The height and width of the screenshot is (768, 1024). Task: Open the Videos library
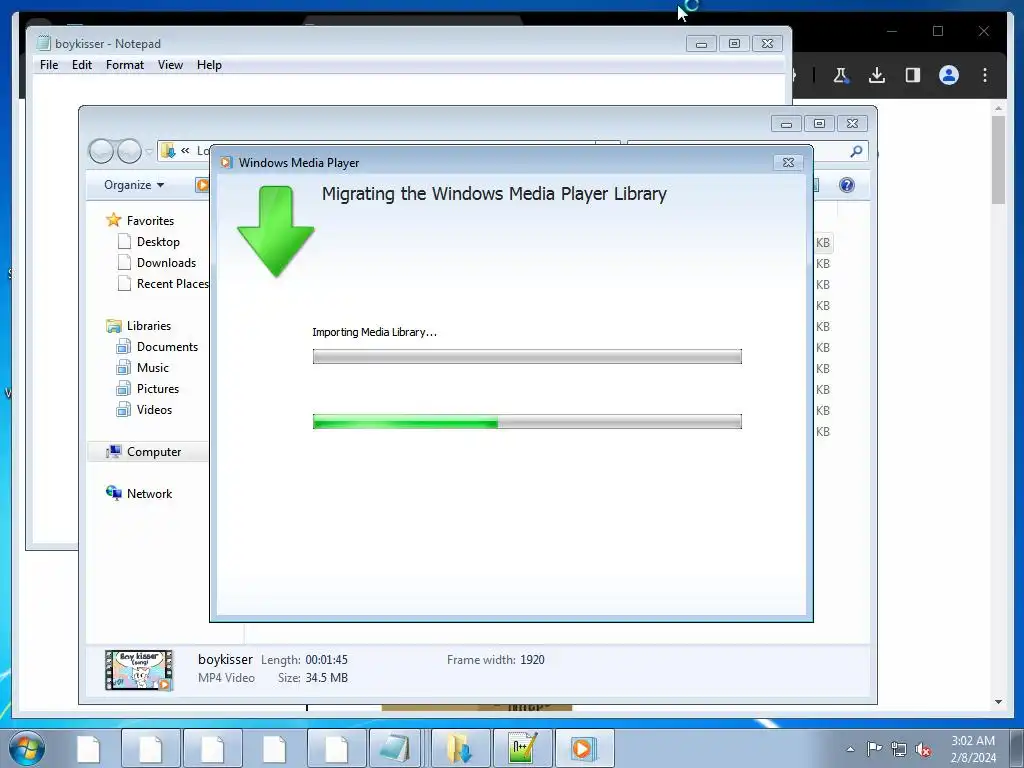pos(154,409)
